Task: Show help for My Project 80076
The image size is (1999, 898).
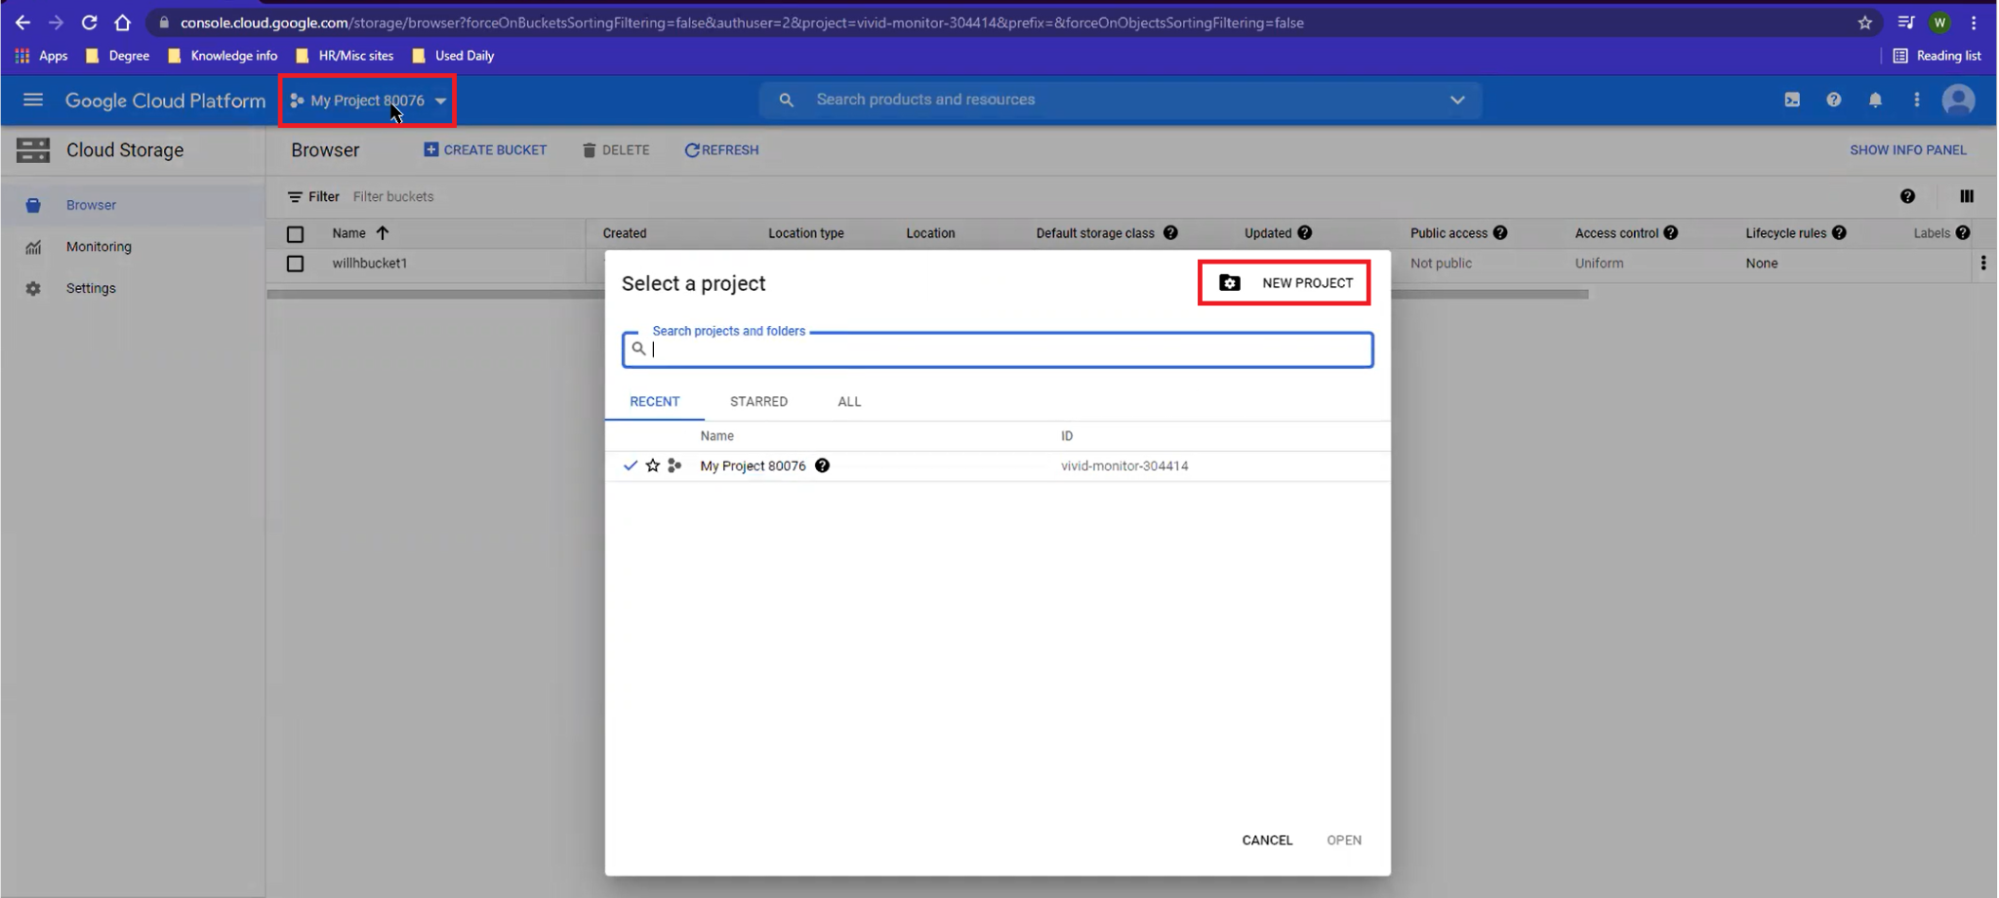Action: (822, 466)
